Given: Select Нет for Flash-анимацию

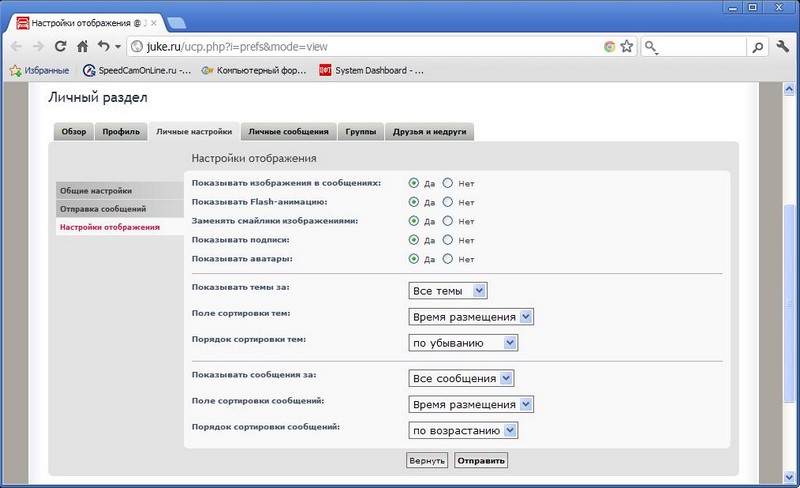Looking at the screenshot, I should pos(447,202).
